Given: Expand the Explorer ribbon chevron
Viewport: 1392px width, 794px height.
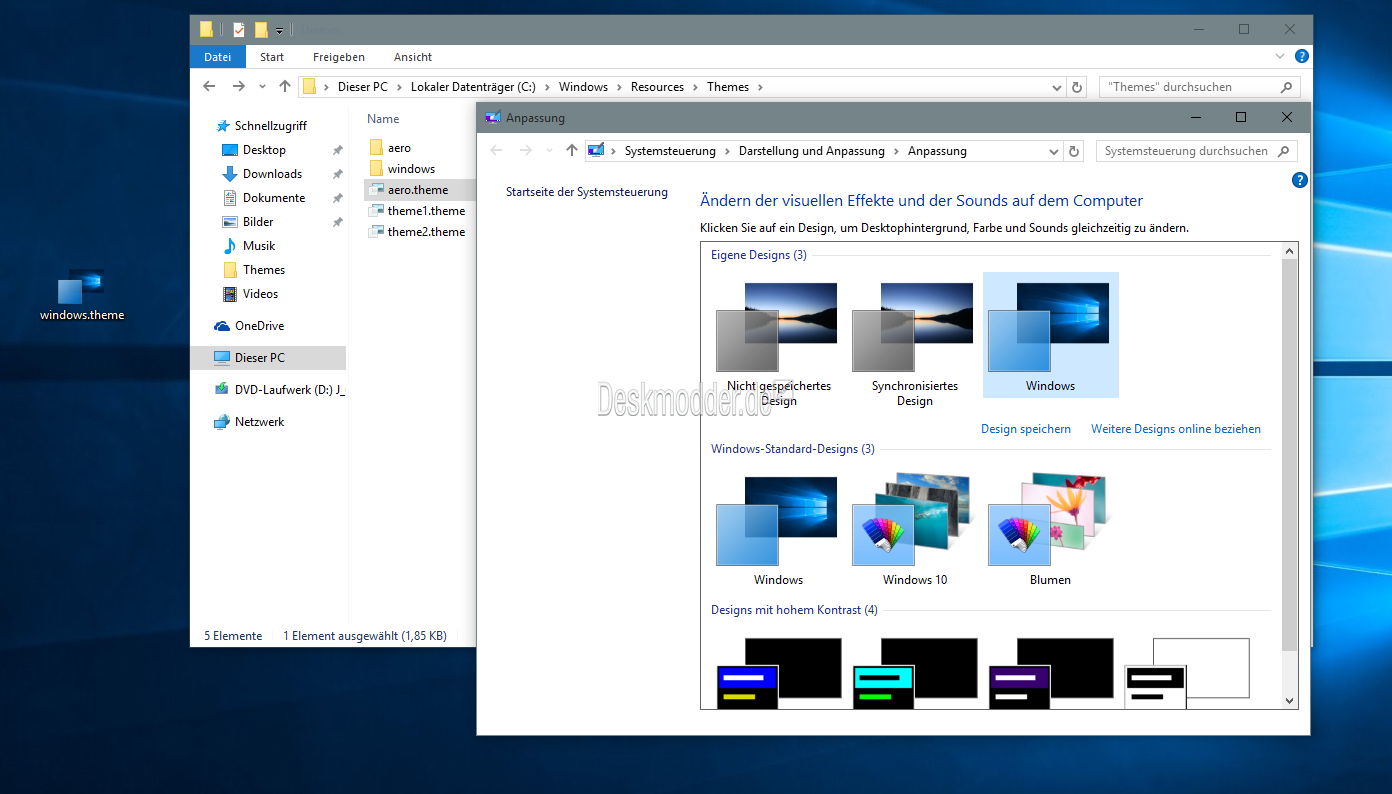Looking at the screenshot, I should (x=1281, y=57).
